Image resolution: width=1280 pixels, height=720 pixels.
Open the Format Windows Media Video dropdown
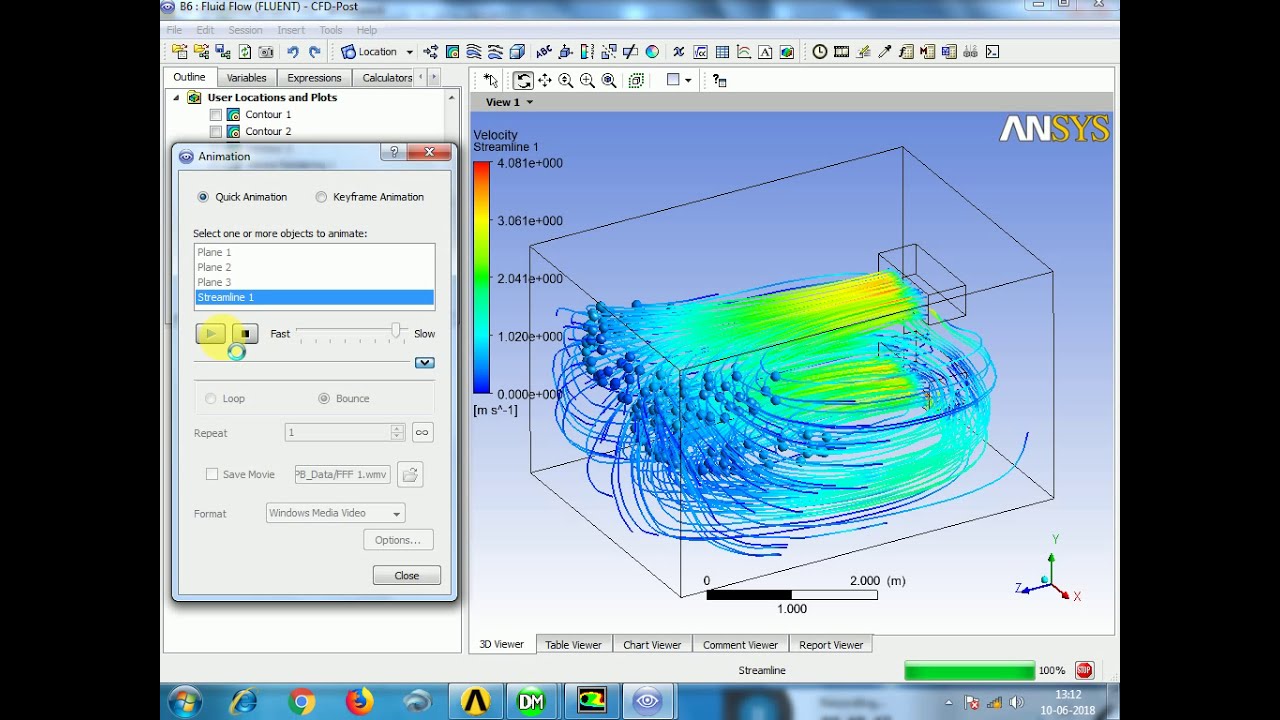[335, 513]
